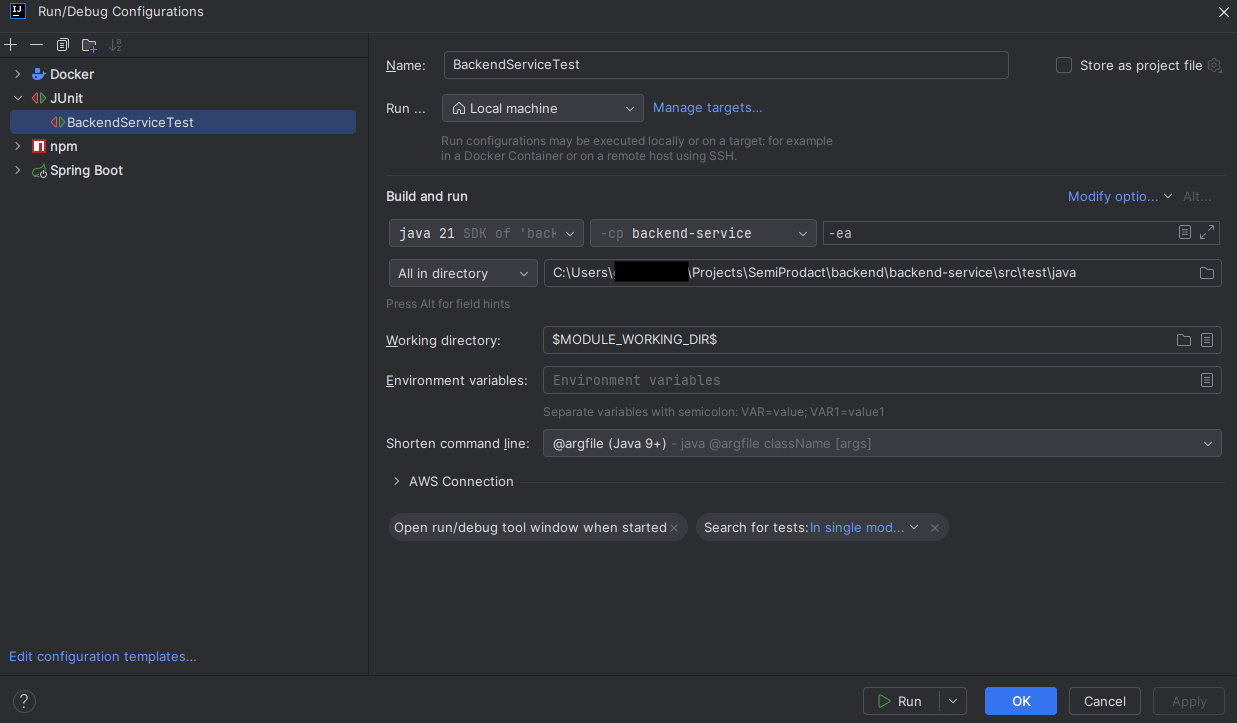The width and height of the screenshot is (1237, 723).
Task: Open the java 21 SDK dropdown
Action: coord(486,233)
